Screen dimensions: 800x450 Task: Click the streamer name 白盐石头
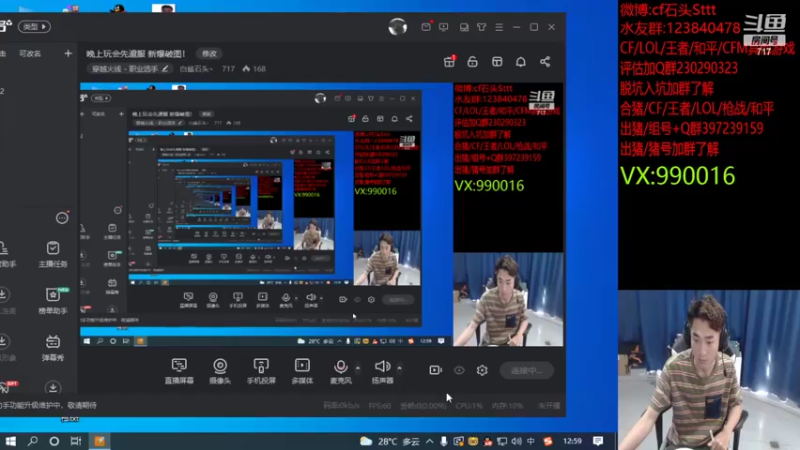[195, 69]
